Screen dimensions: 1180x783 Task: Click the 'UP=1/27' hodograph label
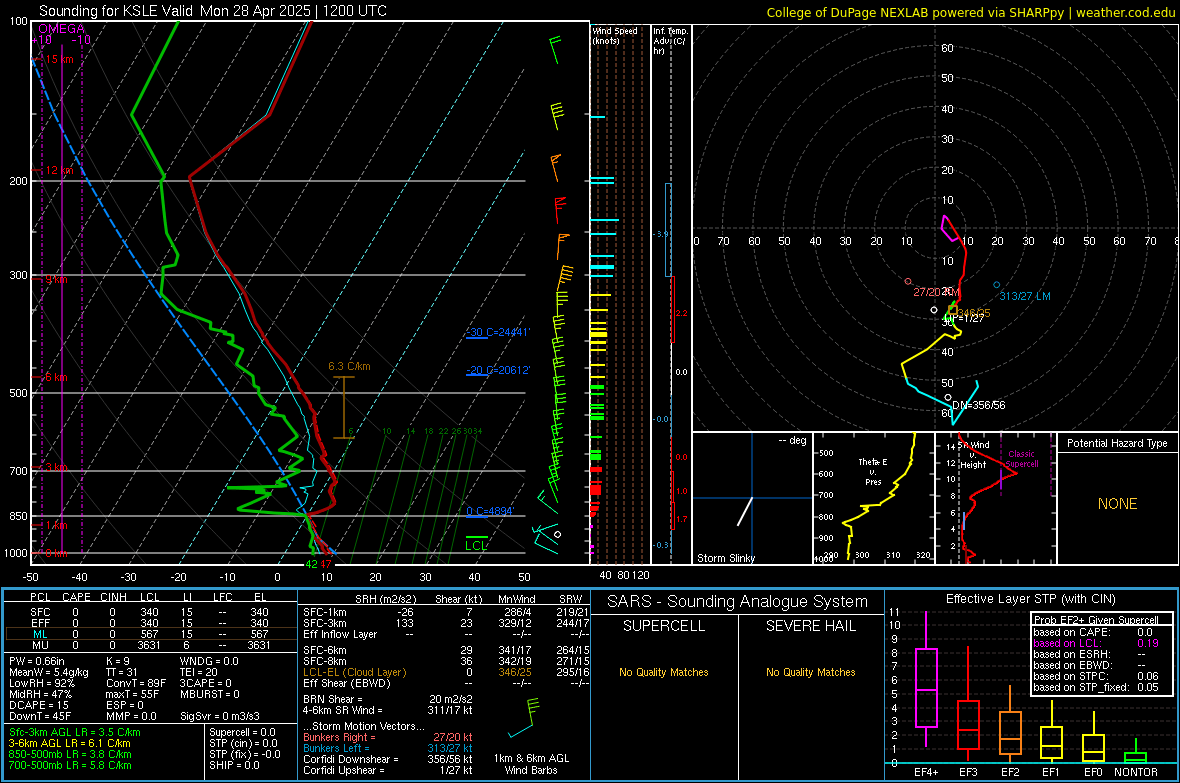(x=964, y=318)
